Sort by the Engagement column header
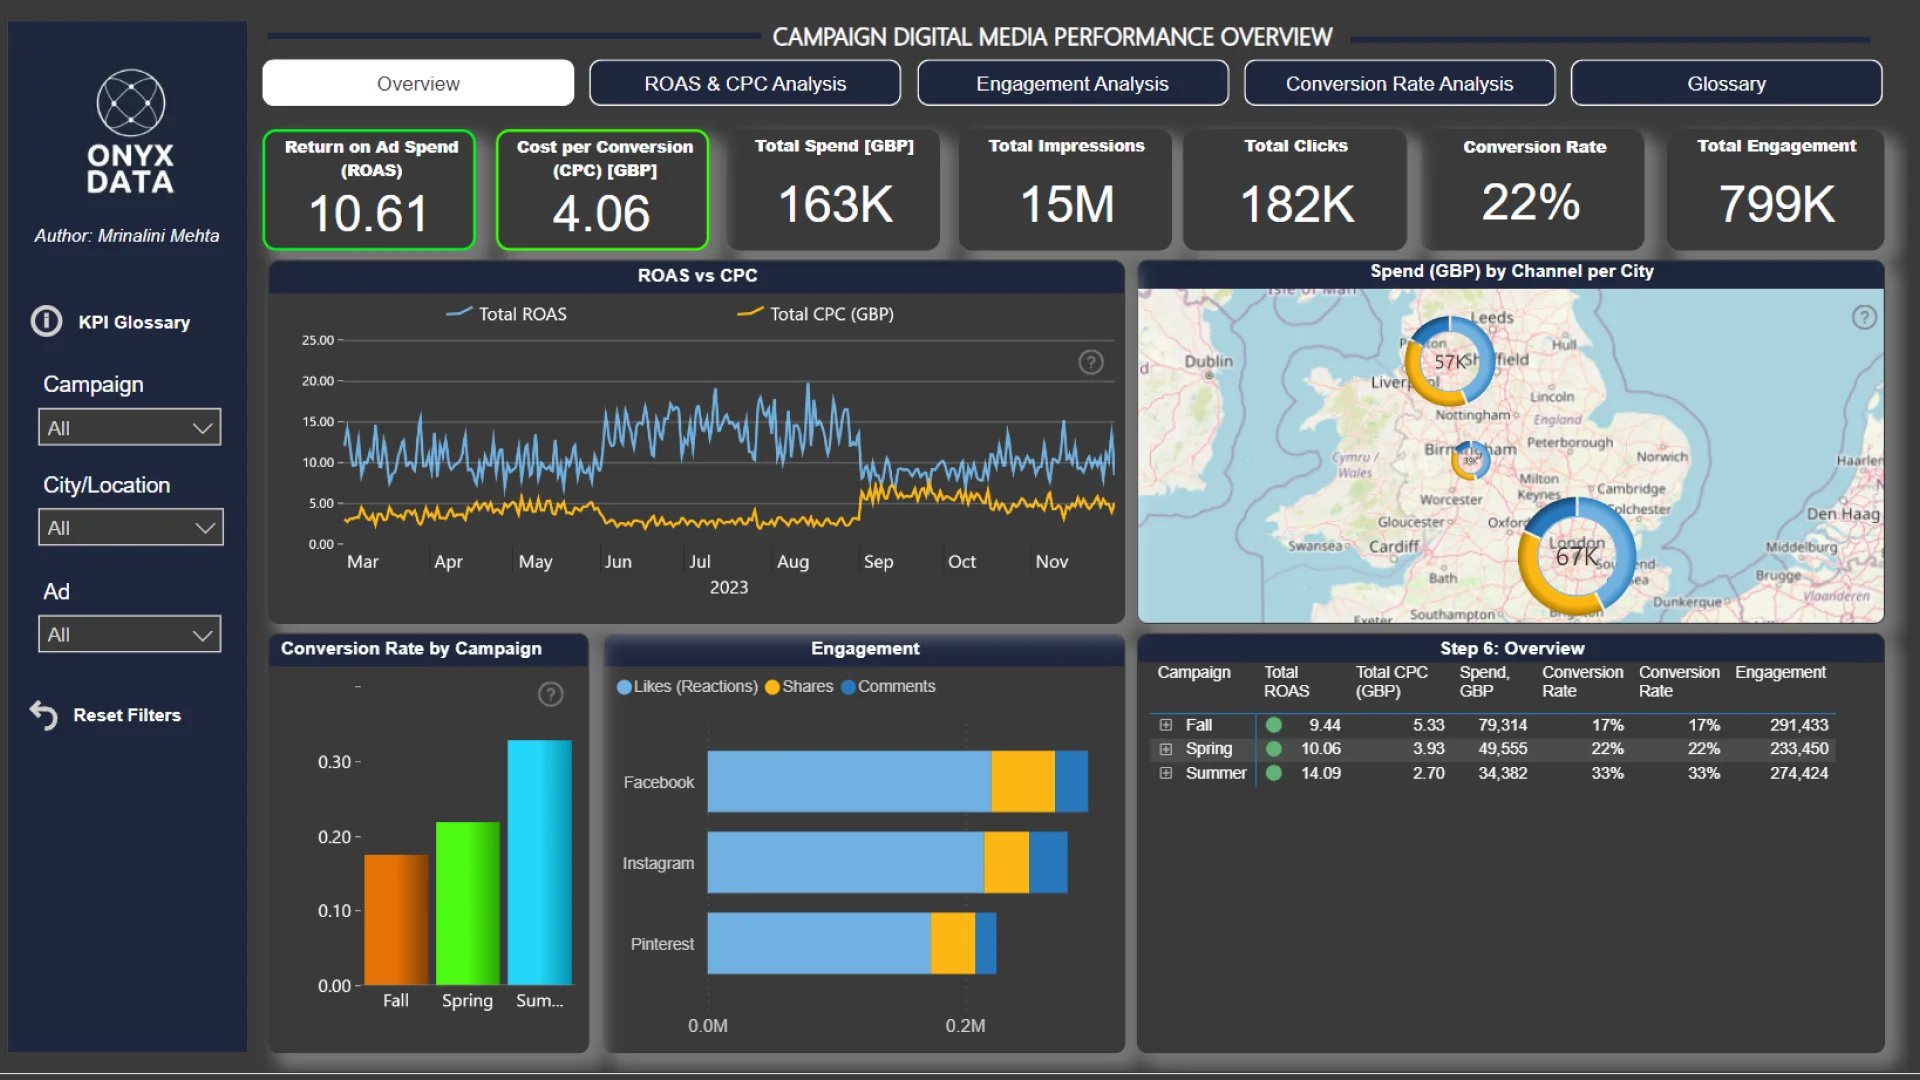 [x=1780, y=673]
